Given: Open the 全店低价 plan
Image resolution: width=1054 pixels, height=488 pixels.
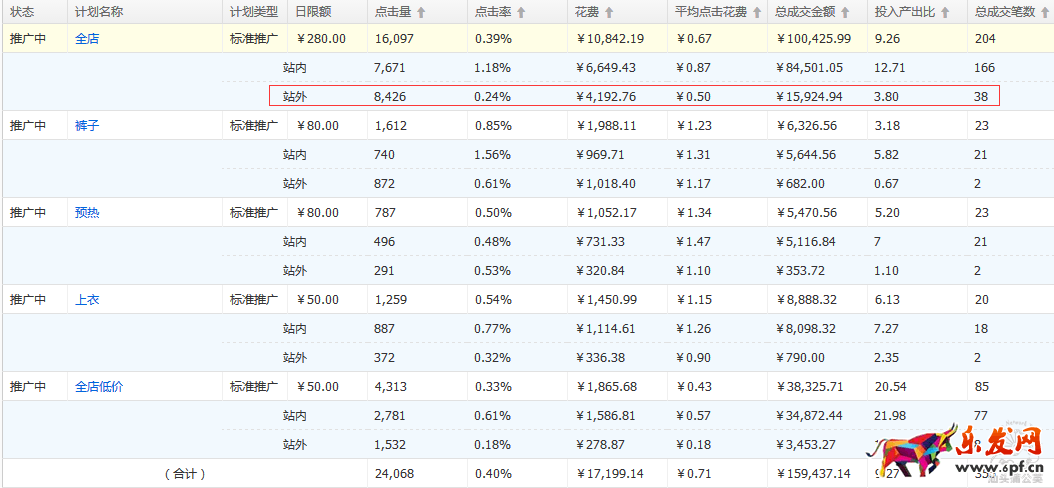Looking at the screenshot, I should click(x=100, y=387).
